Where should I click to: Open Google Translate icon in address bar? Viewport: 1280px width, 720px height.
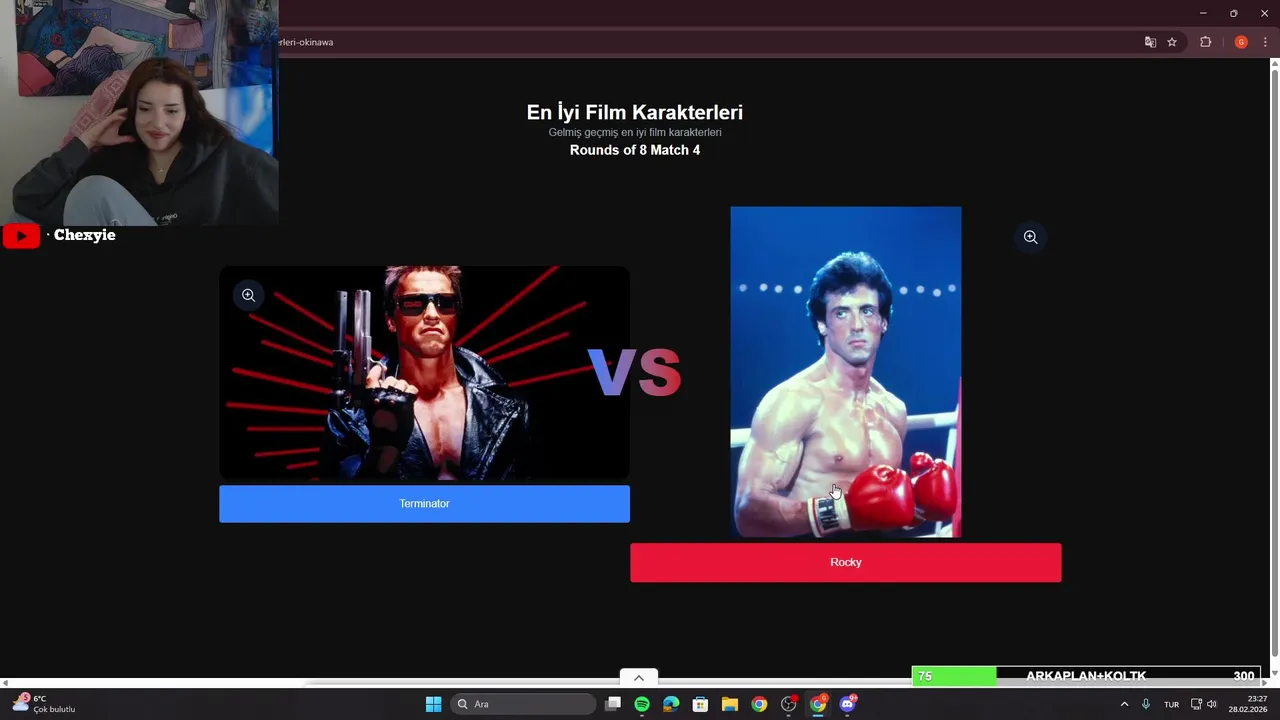point(1150,42)
